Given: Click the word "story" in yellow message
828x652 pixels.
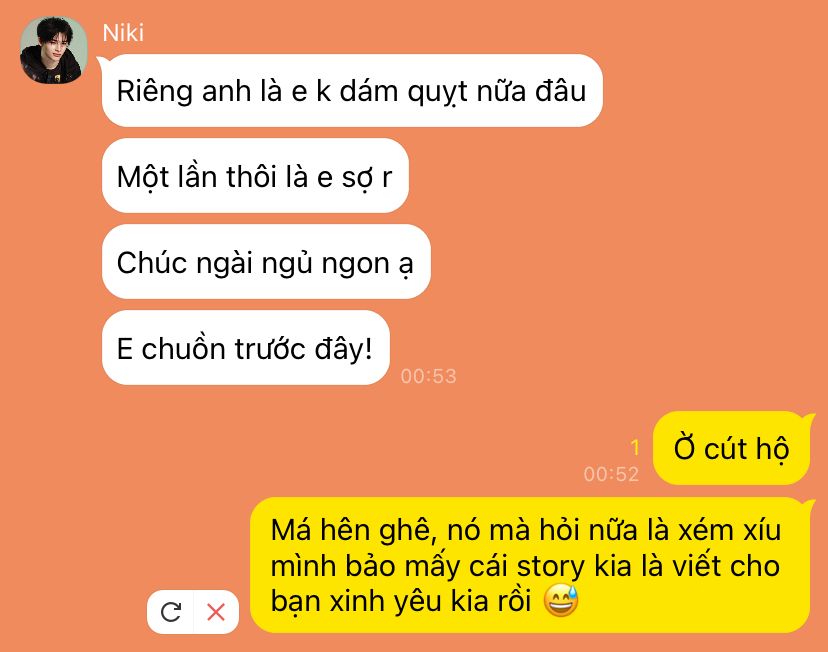Looking at the screenshot, I should 550,566.
